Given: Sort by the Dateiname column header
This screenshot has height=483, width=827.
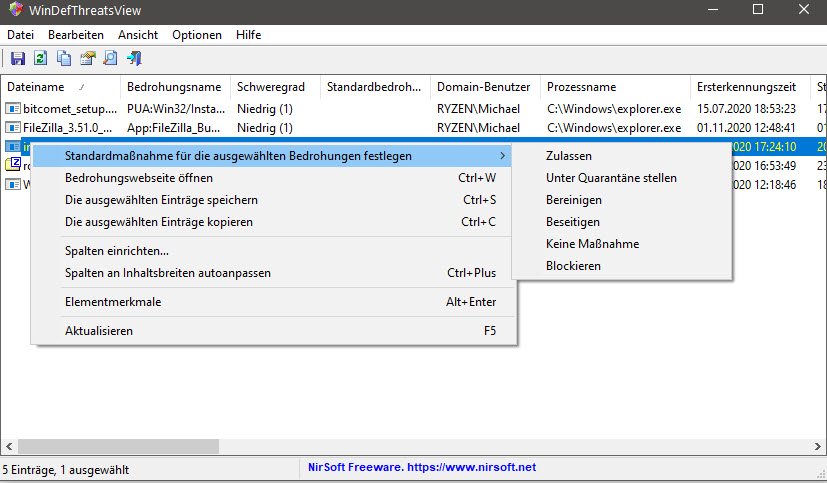Looking at the screenshot, I should (x=61, y=87).
